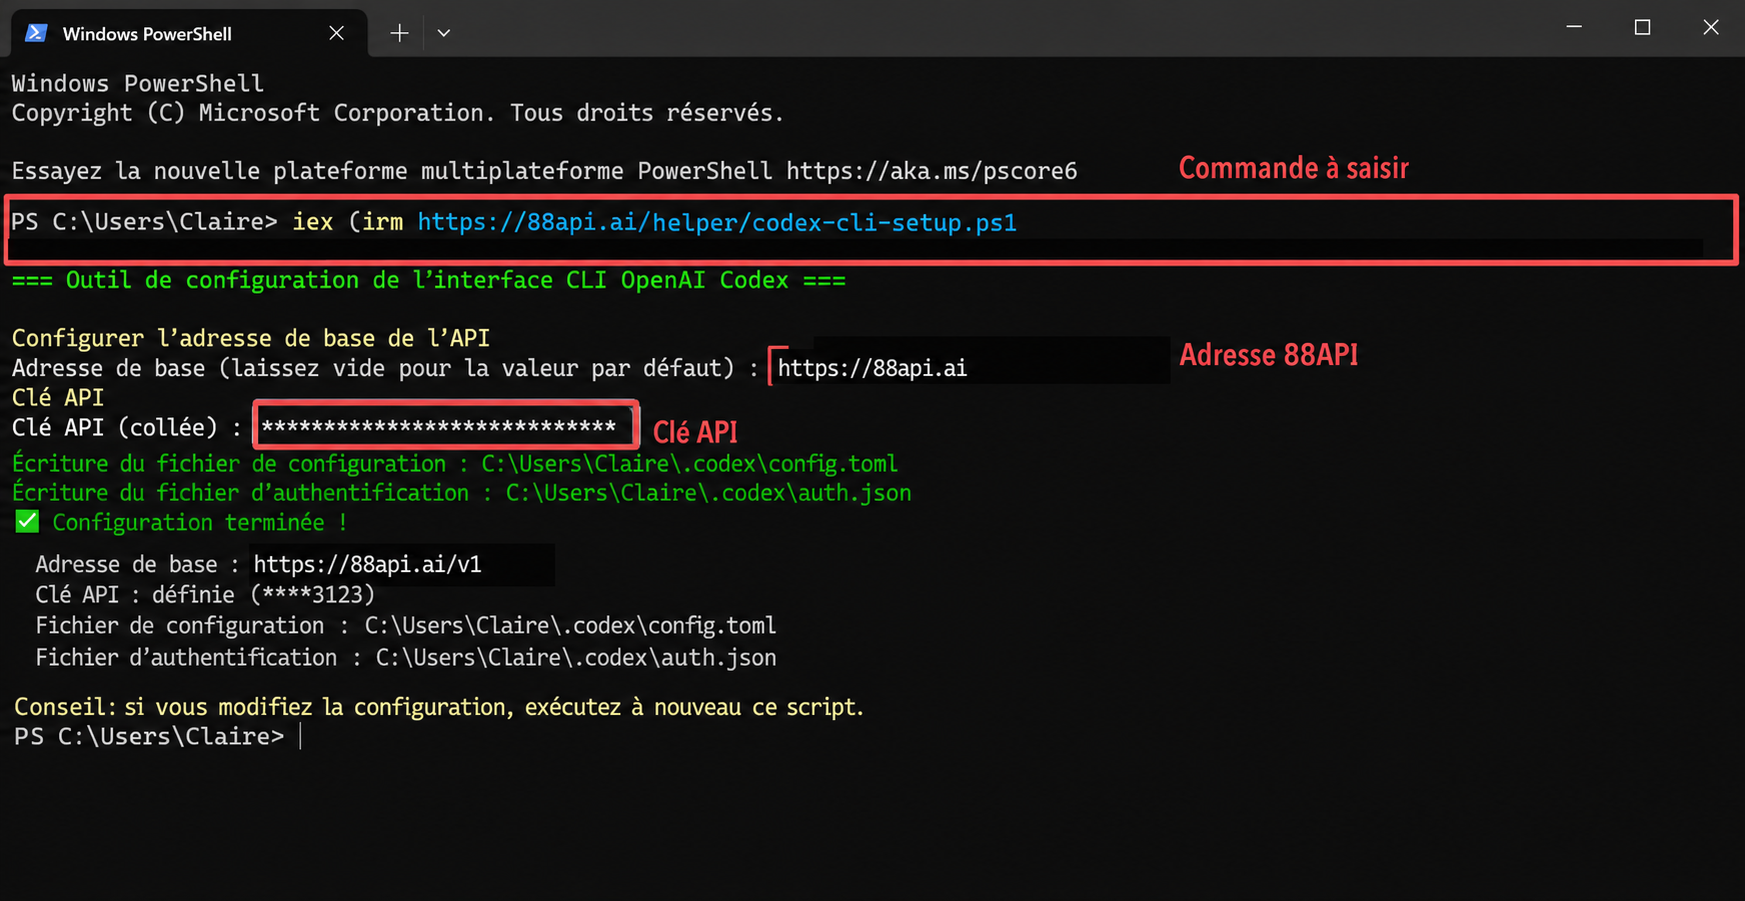Viewport: 1745px width, 901px height.
Task: Click the masked API key asterisks field
Action: 446,426
